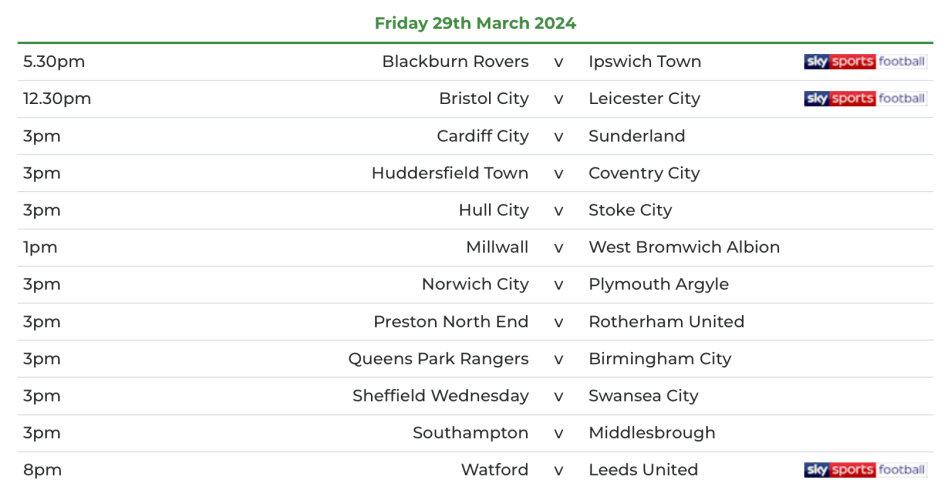Click Sky Sports logo for Bristol City match
The image size is (951, 500).
(865, 99)
